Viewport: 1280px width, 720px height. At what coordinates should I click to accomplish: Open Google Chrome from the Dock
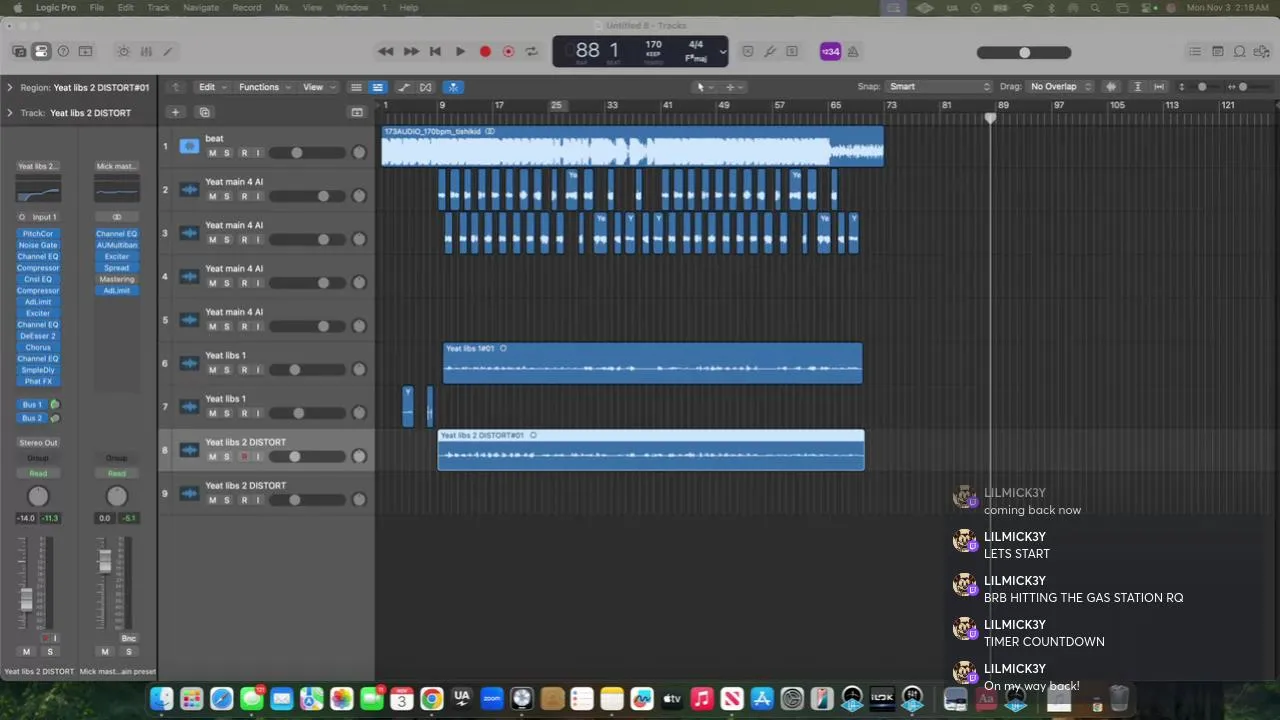click(432, 699)
